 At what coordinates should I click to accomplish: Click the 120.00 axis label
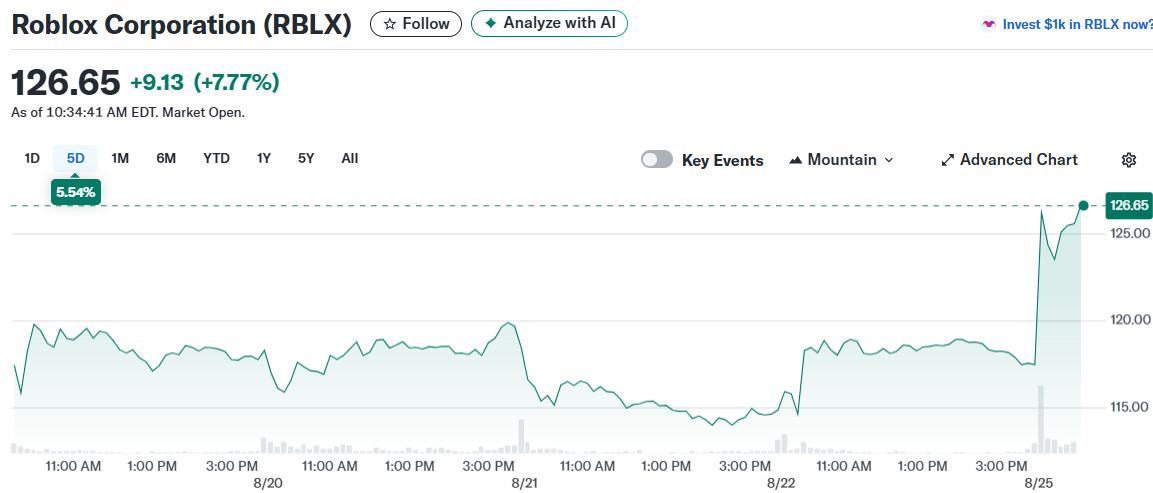click(1129, 320)
